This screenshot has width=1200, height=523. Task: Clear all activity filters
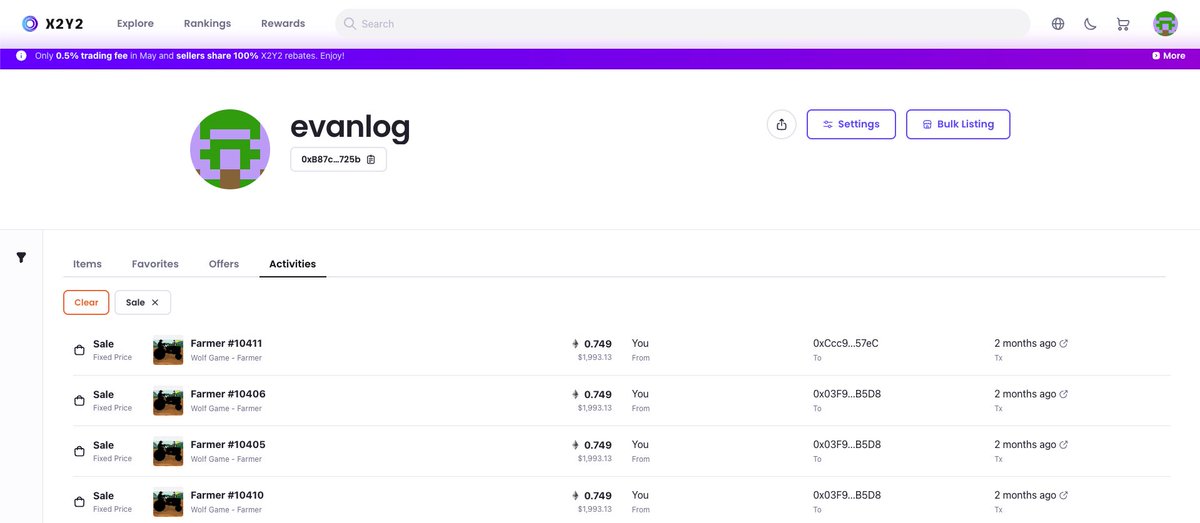tap(86, 302)
